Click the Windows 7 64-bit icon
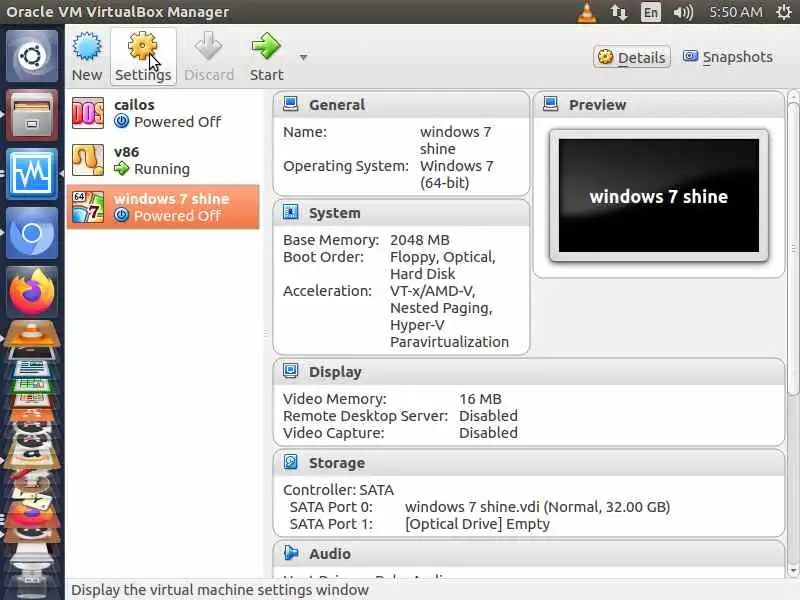Viewport: 800px width, 600px height. tap(88, 207)
